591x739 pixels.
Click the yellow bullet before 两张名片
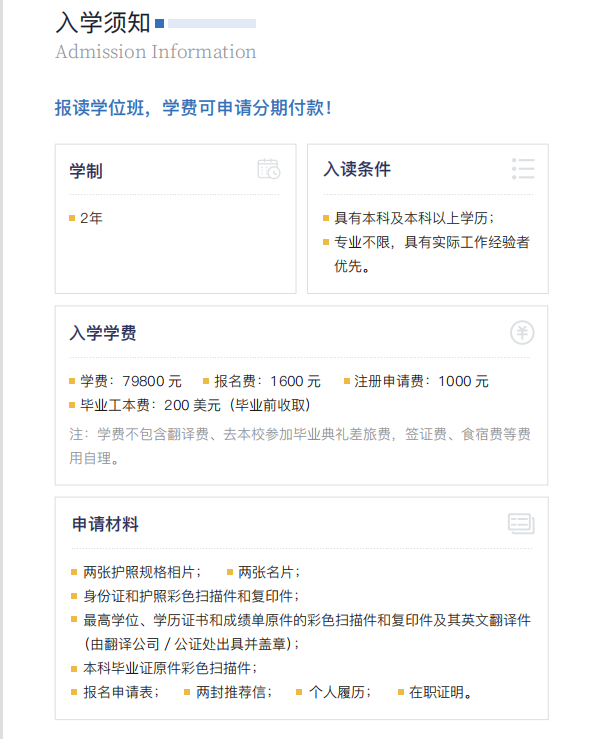coord(230,572)
